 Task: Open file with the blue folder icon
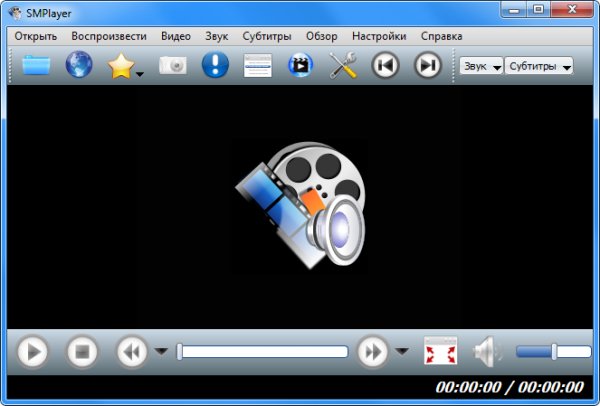36,65
